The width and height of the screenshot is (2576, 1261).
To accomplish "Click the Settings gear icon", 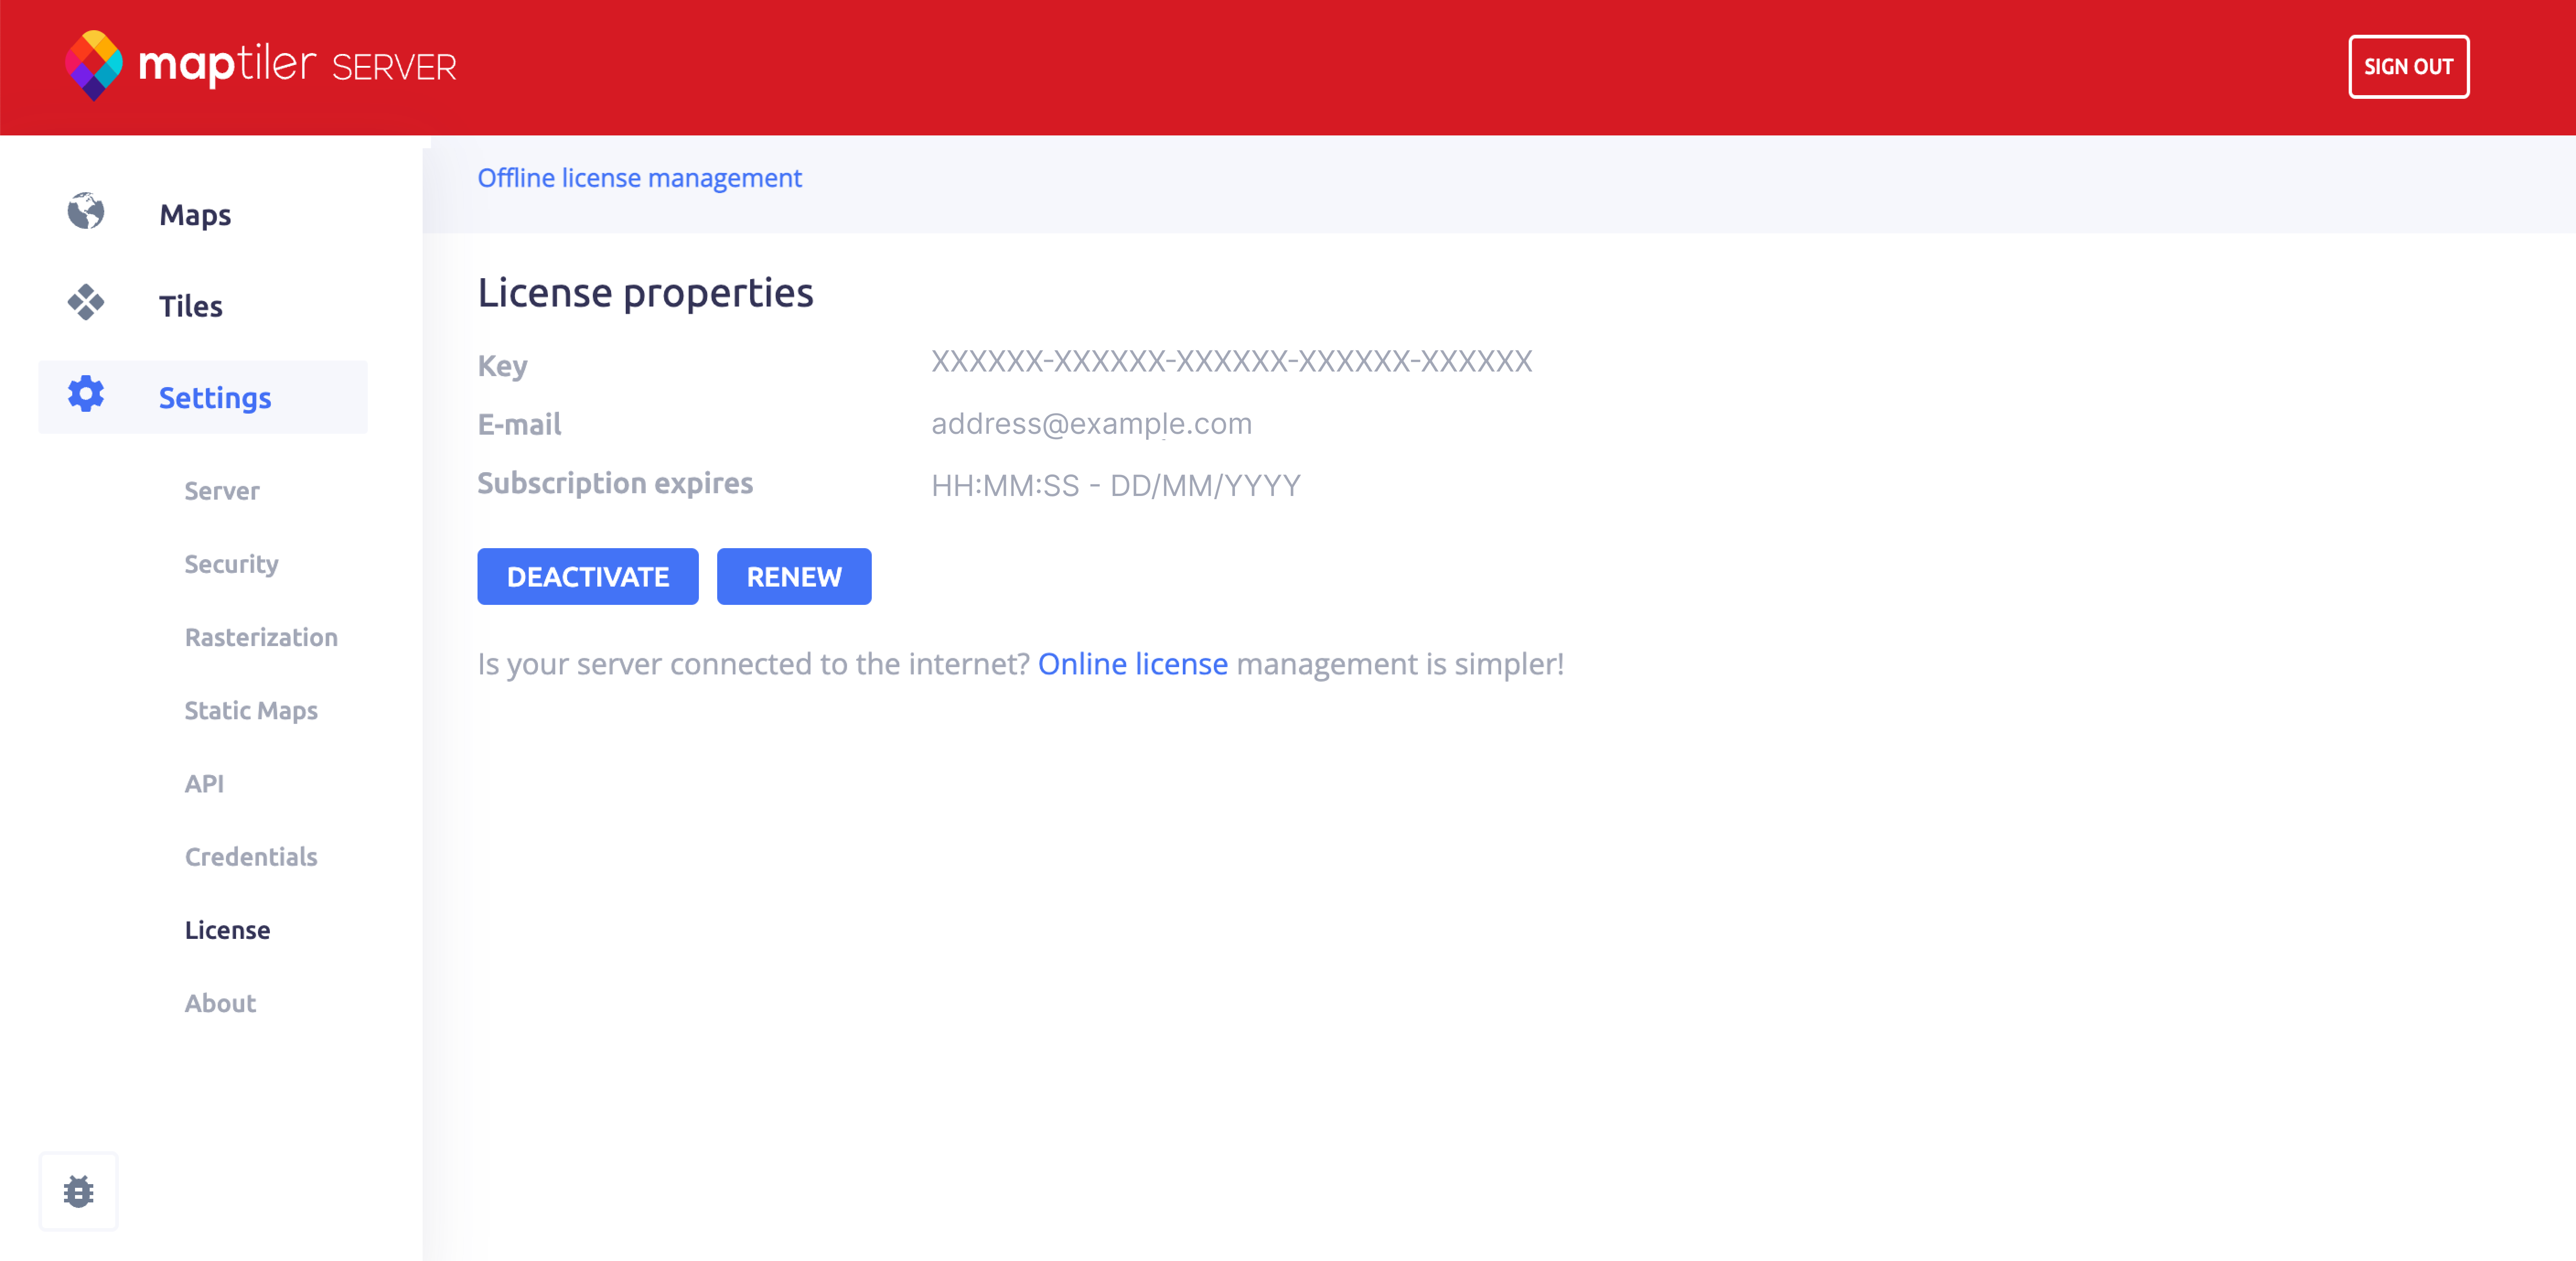I will [x=86, y=395].
